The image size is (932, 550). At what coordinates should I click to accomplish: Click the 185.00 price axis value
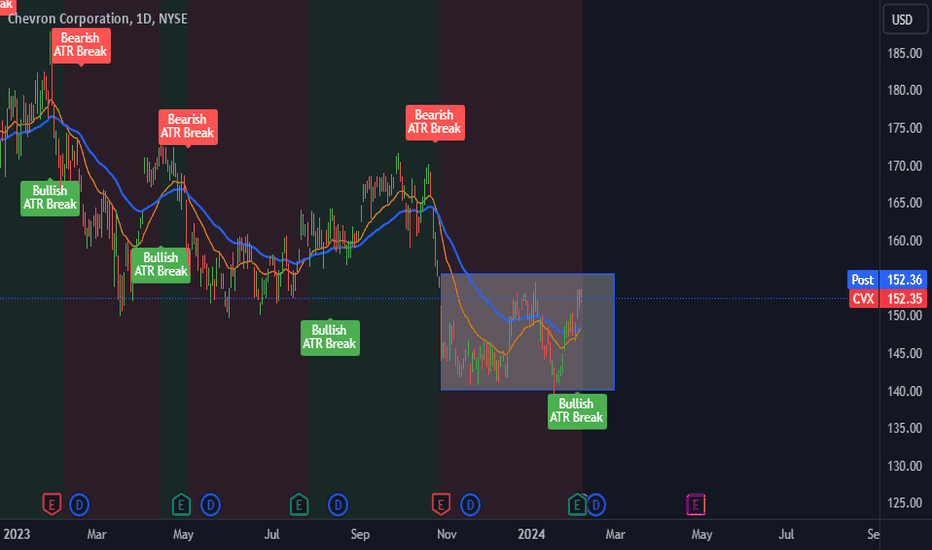905,53
